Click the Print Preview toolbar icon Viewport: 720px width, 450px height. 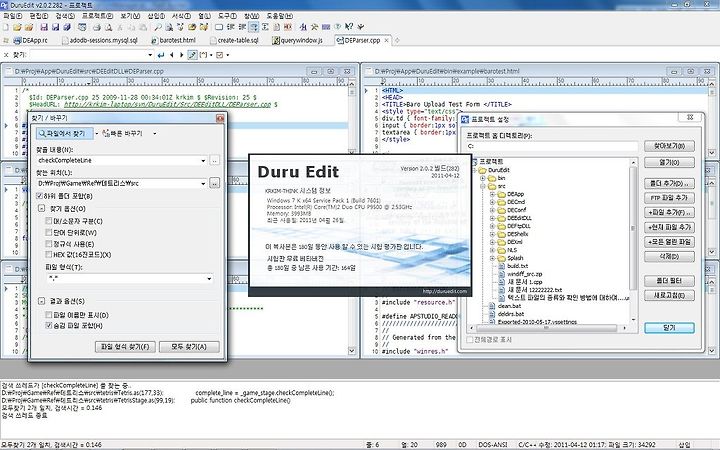click(x=108, y=27)
